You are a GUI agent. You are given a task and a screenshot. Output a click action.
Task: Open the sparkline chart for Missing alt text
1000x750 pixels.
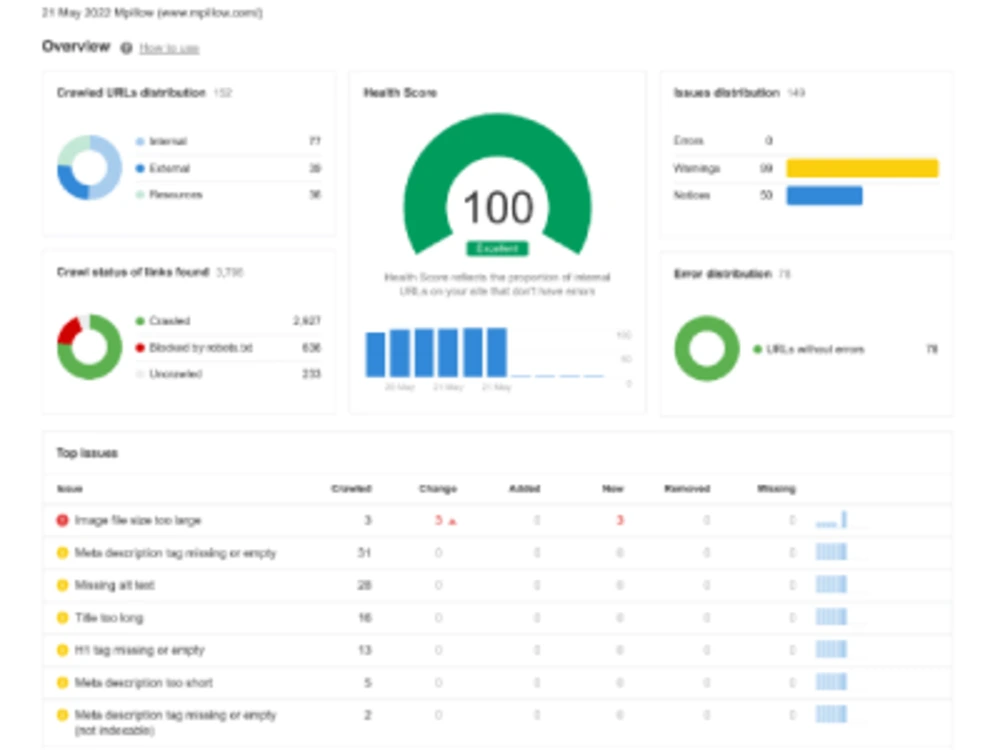[x=832, y=584]
